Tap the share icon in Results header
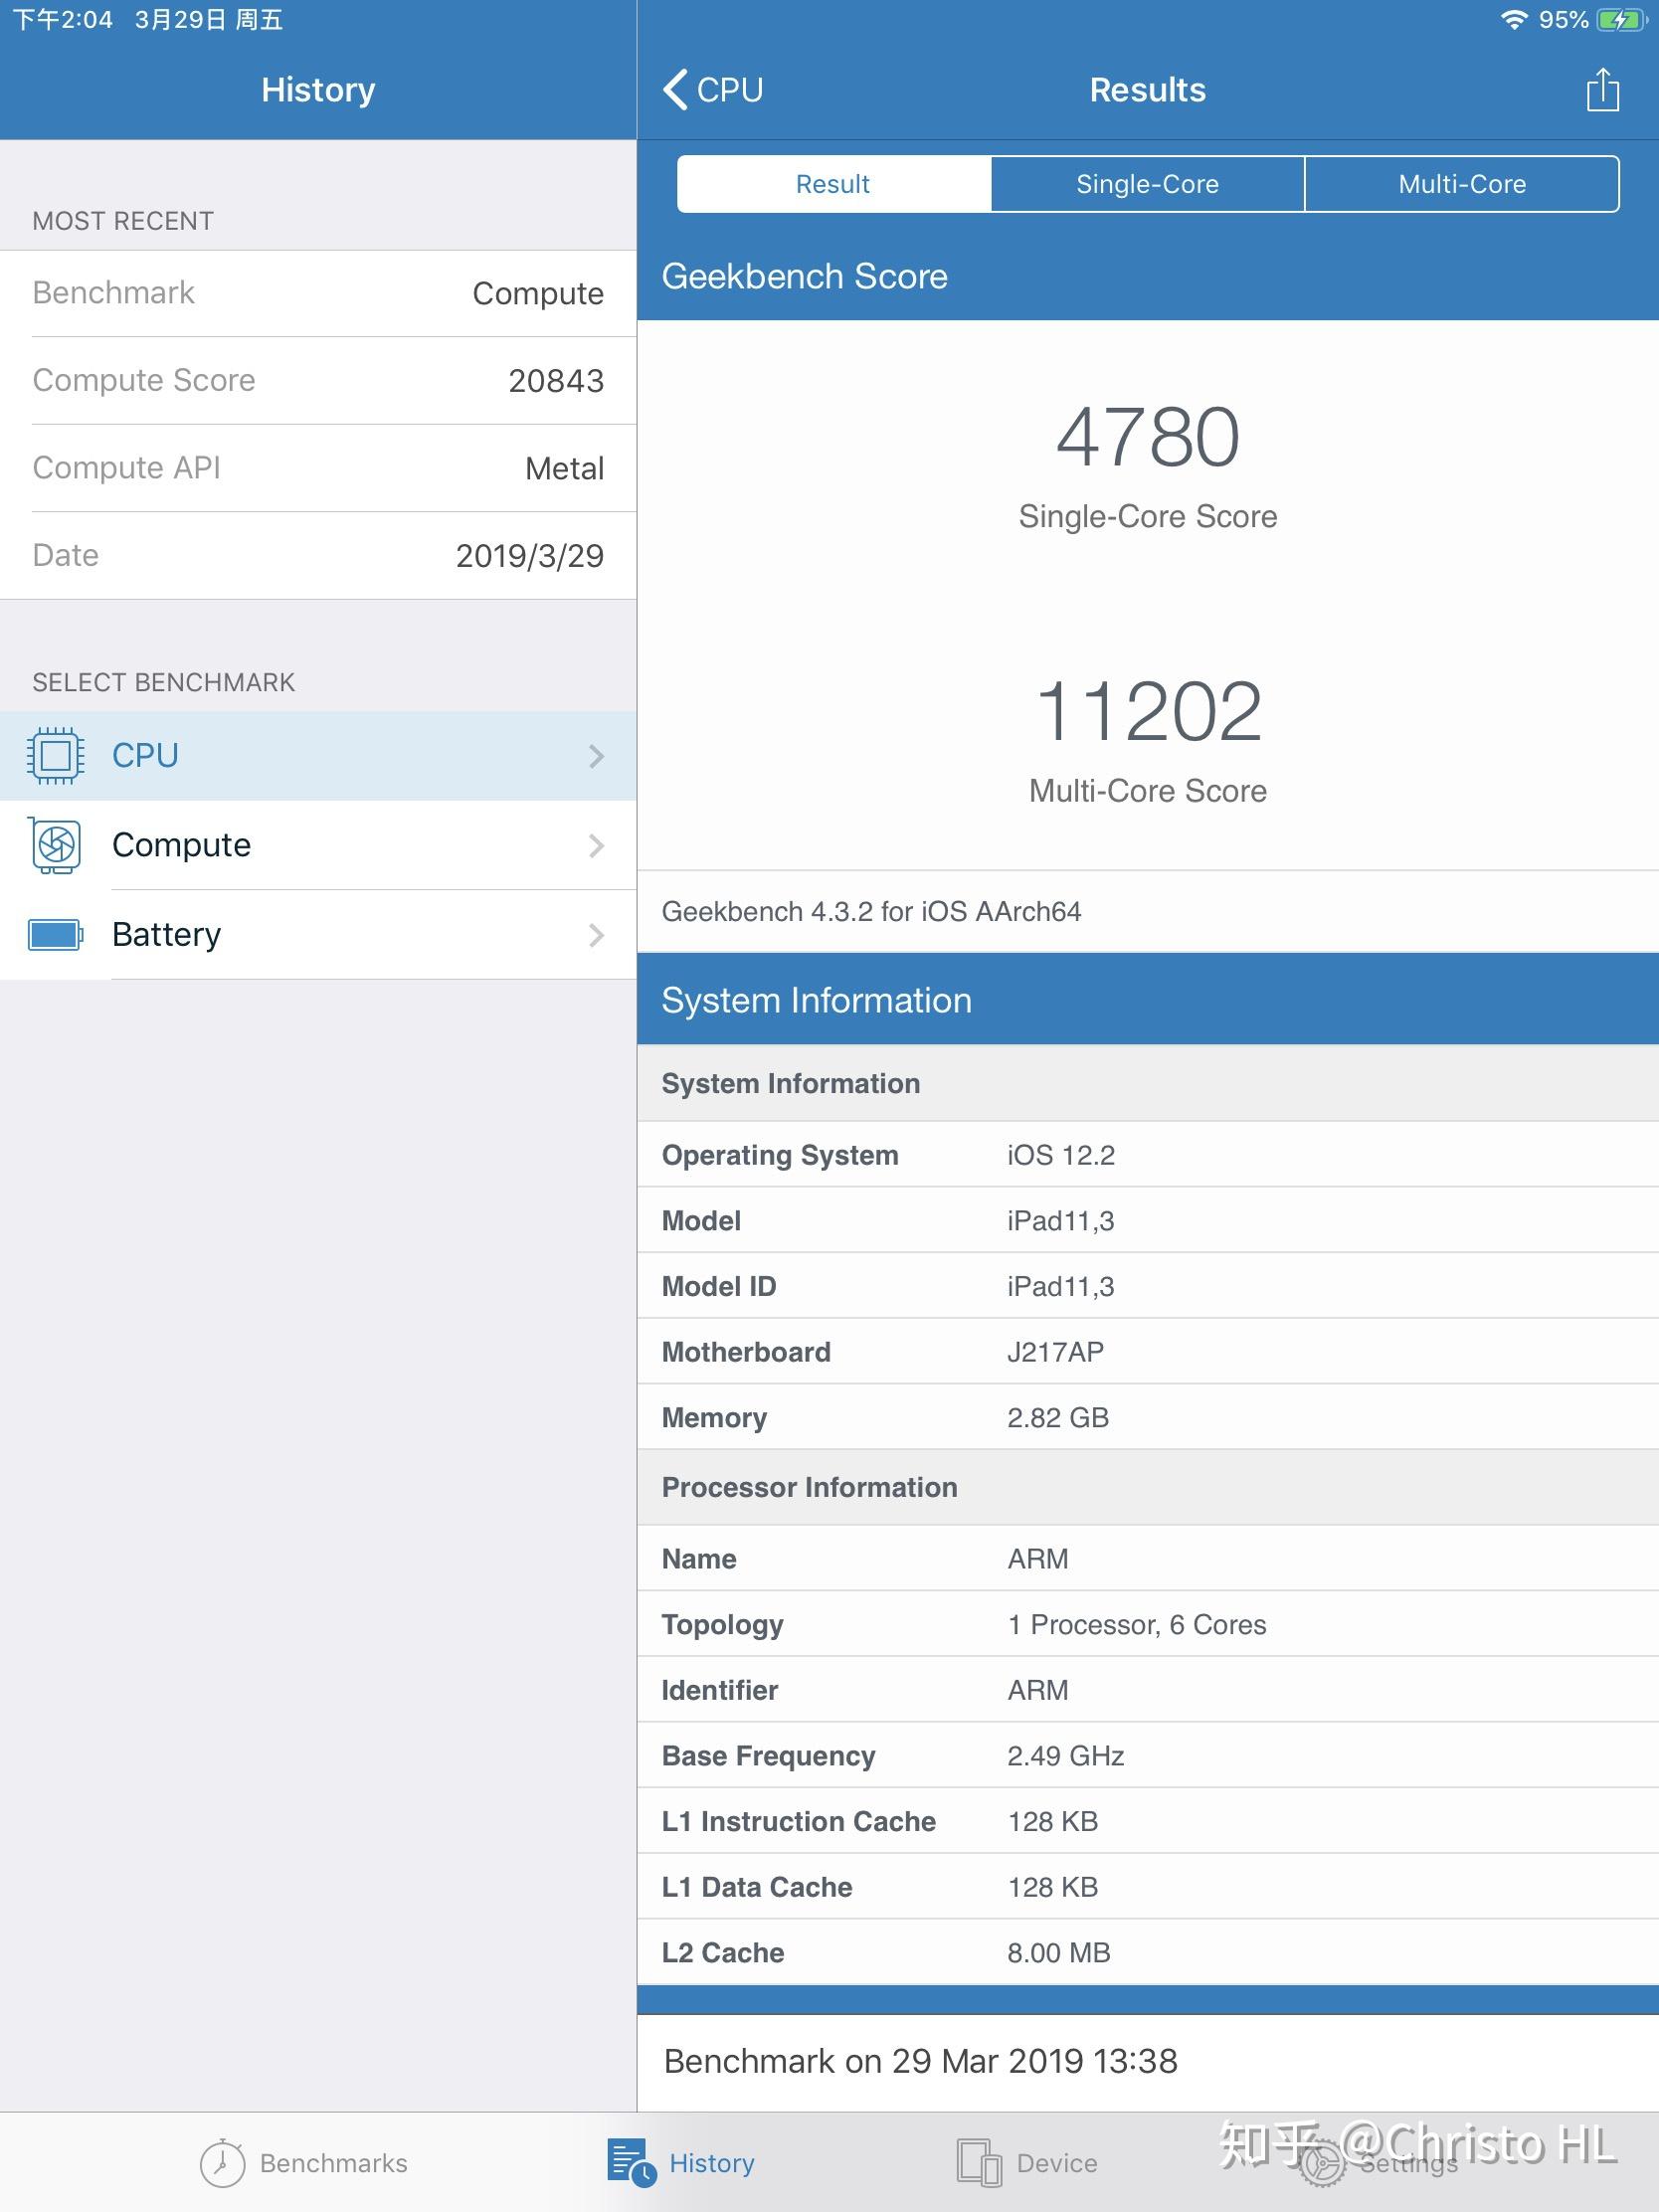Image resolution: width=1659 pixels, height=2212 pixels. click(1602, 90)
